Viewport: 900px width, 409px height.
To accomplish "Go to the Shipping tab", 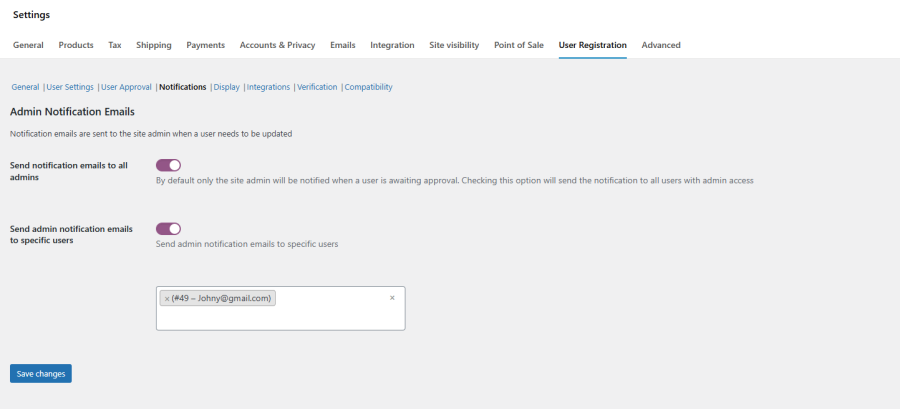I will (x=154, y=45).
